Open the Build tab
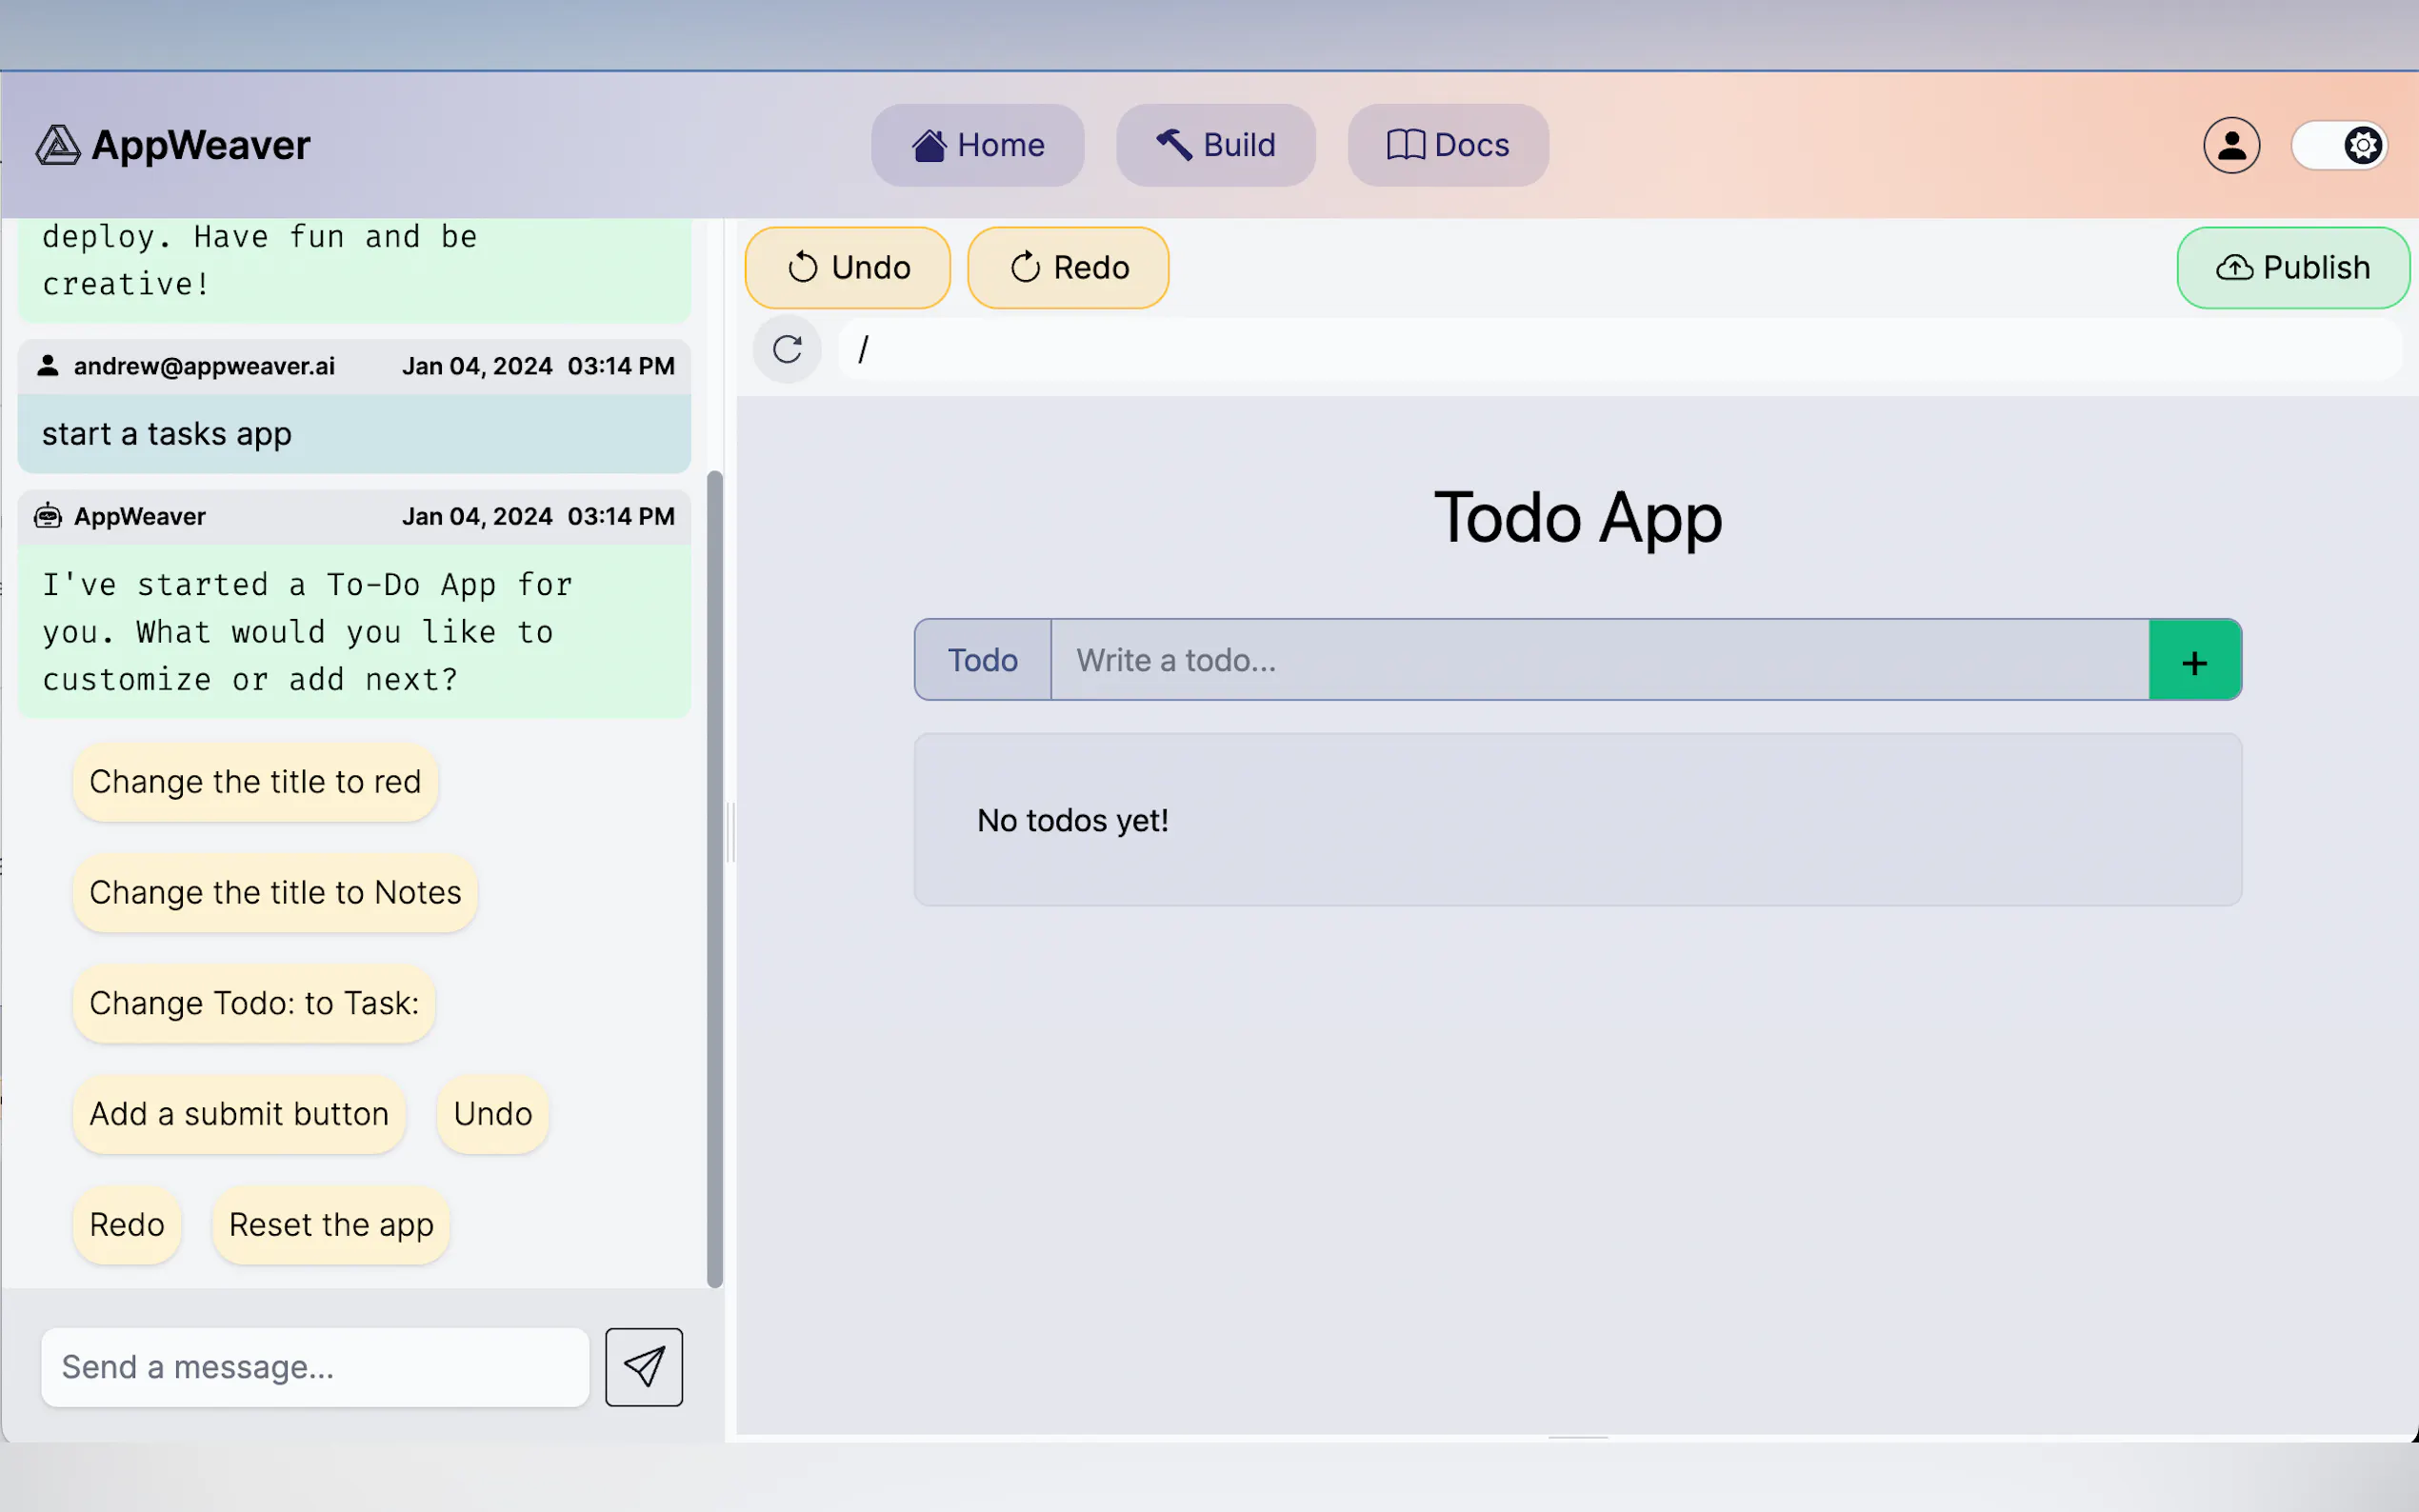2419x1512 pixels. tap(1215, 146)
